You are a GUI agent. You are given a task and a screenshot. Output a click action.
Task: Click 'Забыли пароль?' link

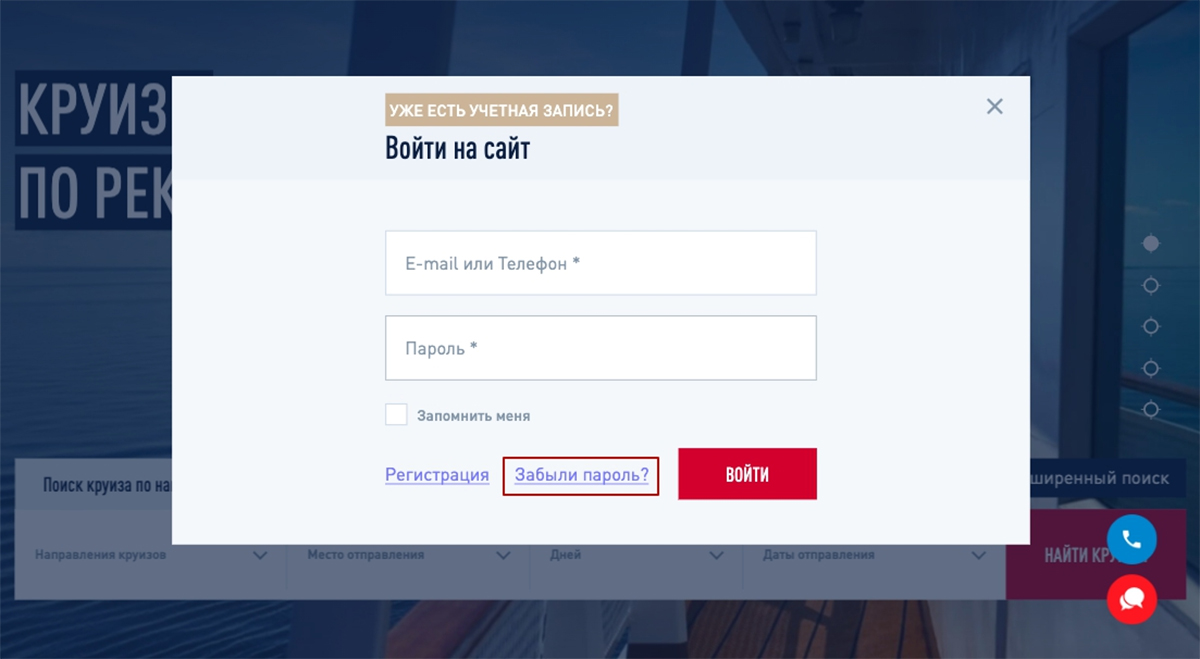pos(581,475)
